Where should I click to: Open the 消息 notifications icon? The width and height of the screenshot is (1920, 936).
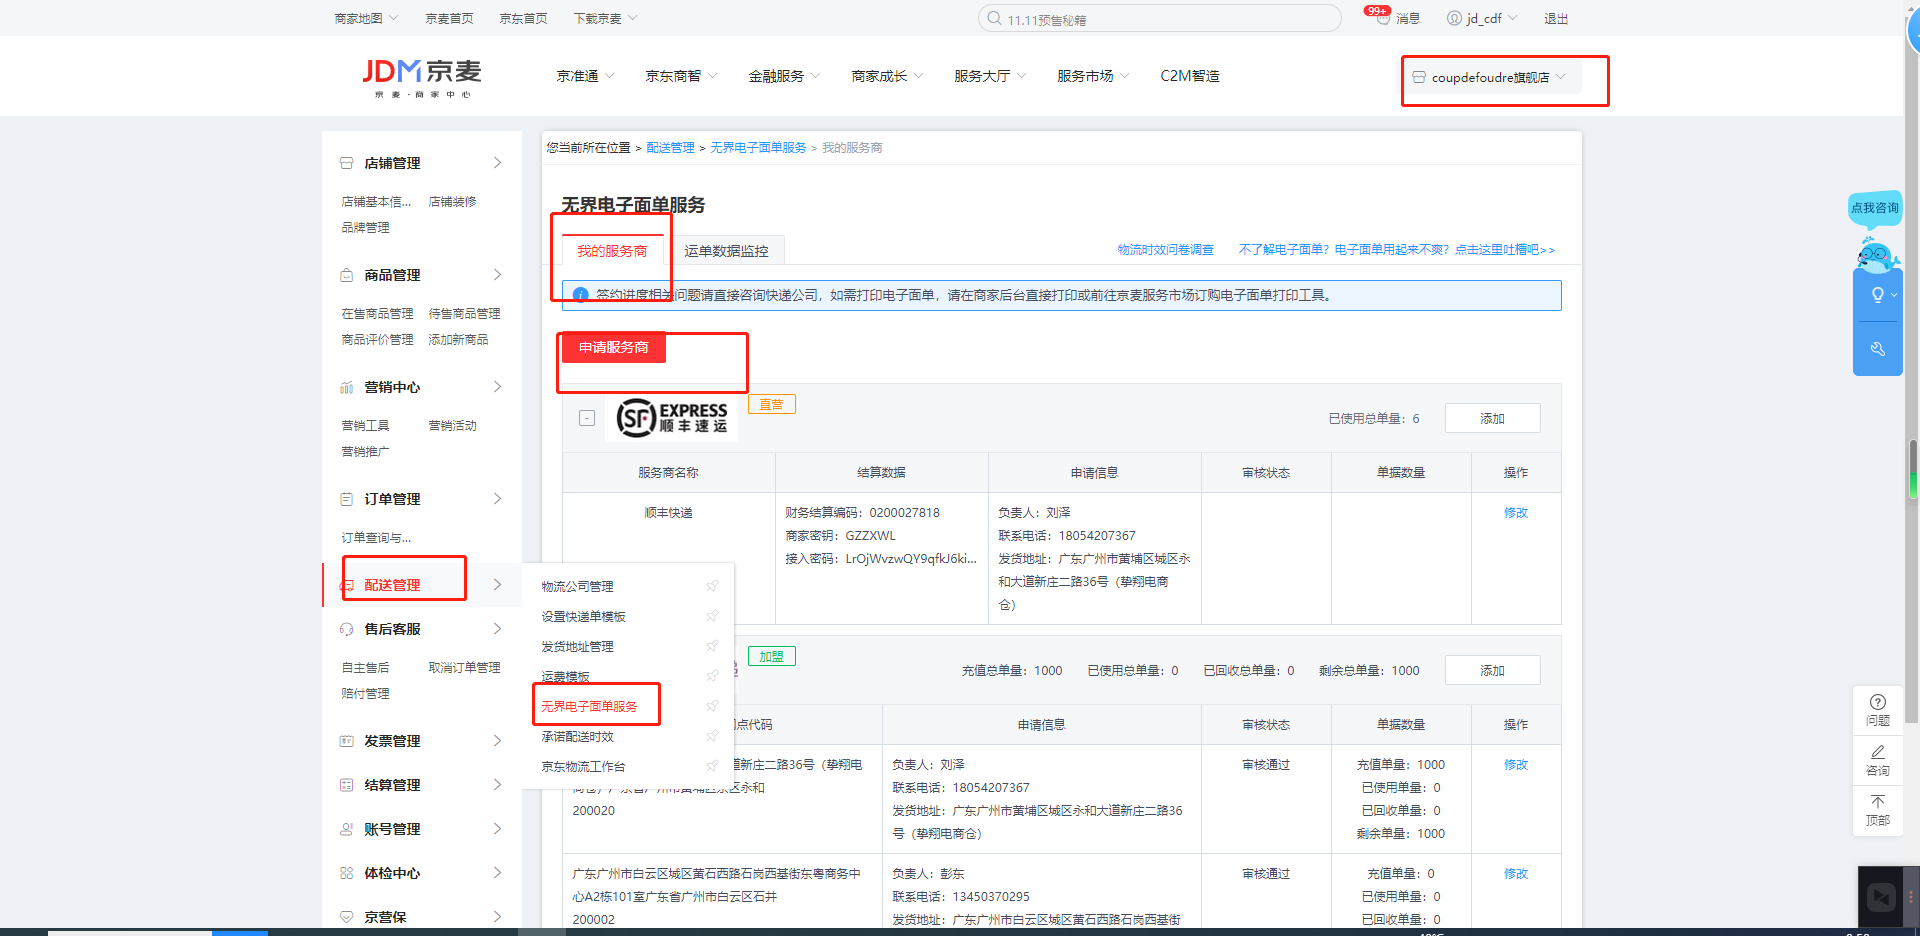[1383, 18]
